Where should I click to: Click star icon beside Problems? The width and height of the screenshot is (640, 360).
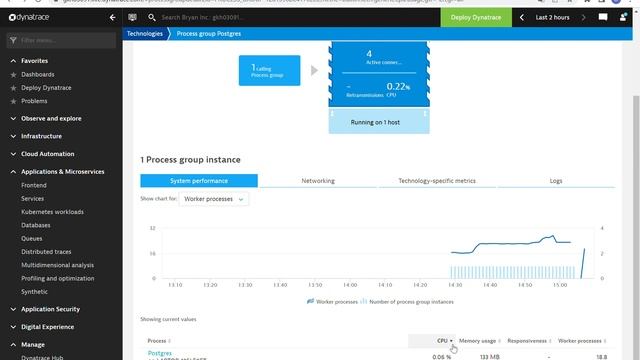click(13, 101)
